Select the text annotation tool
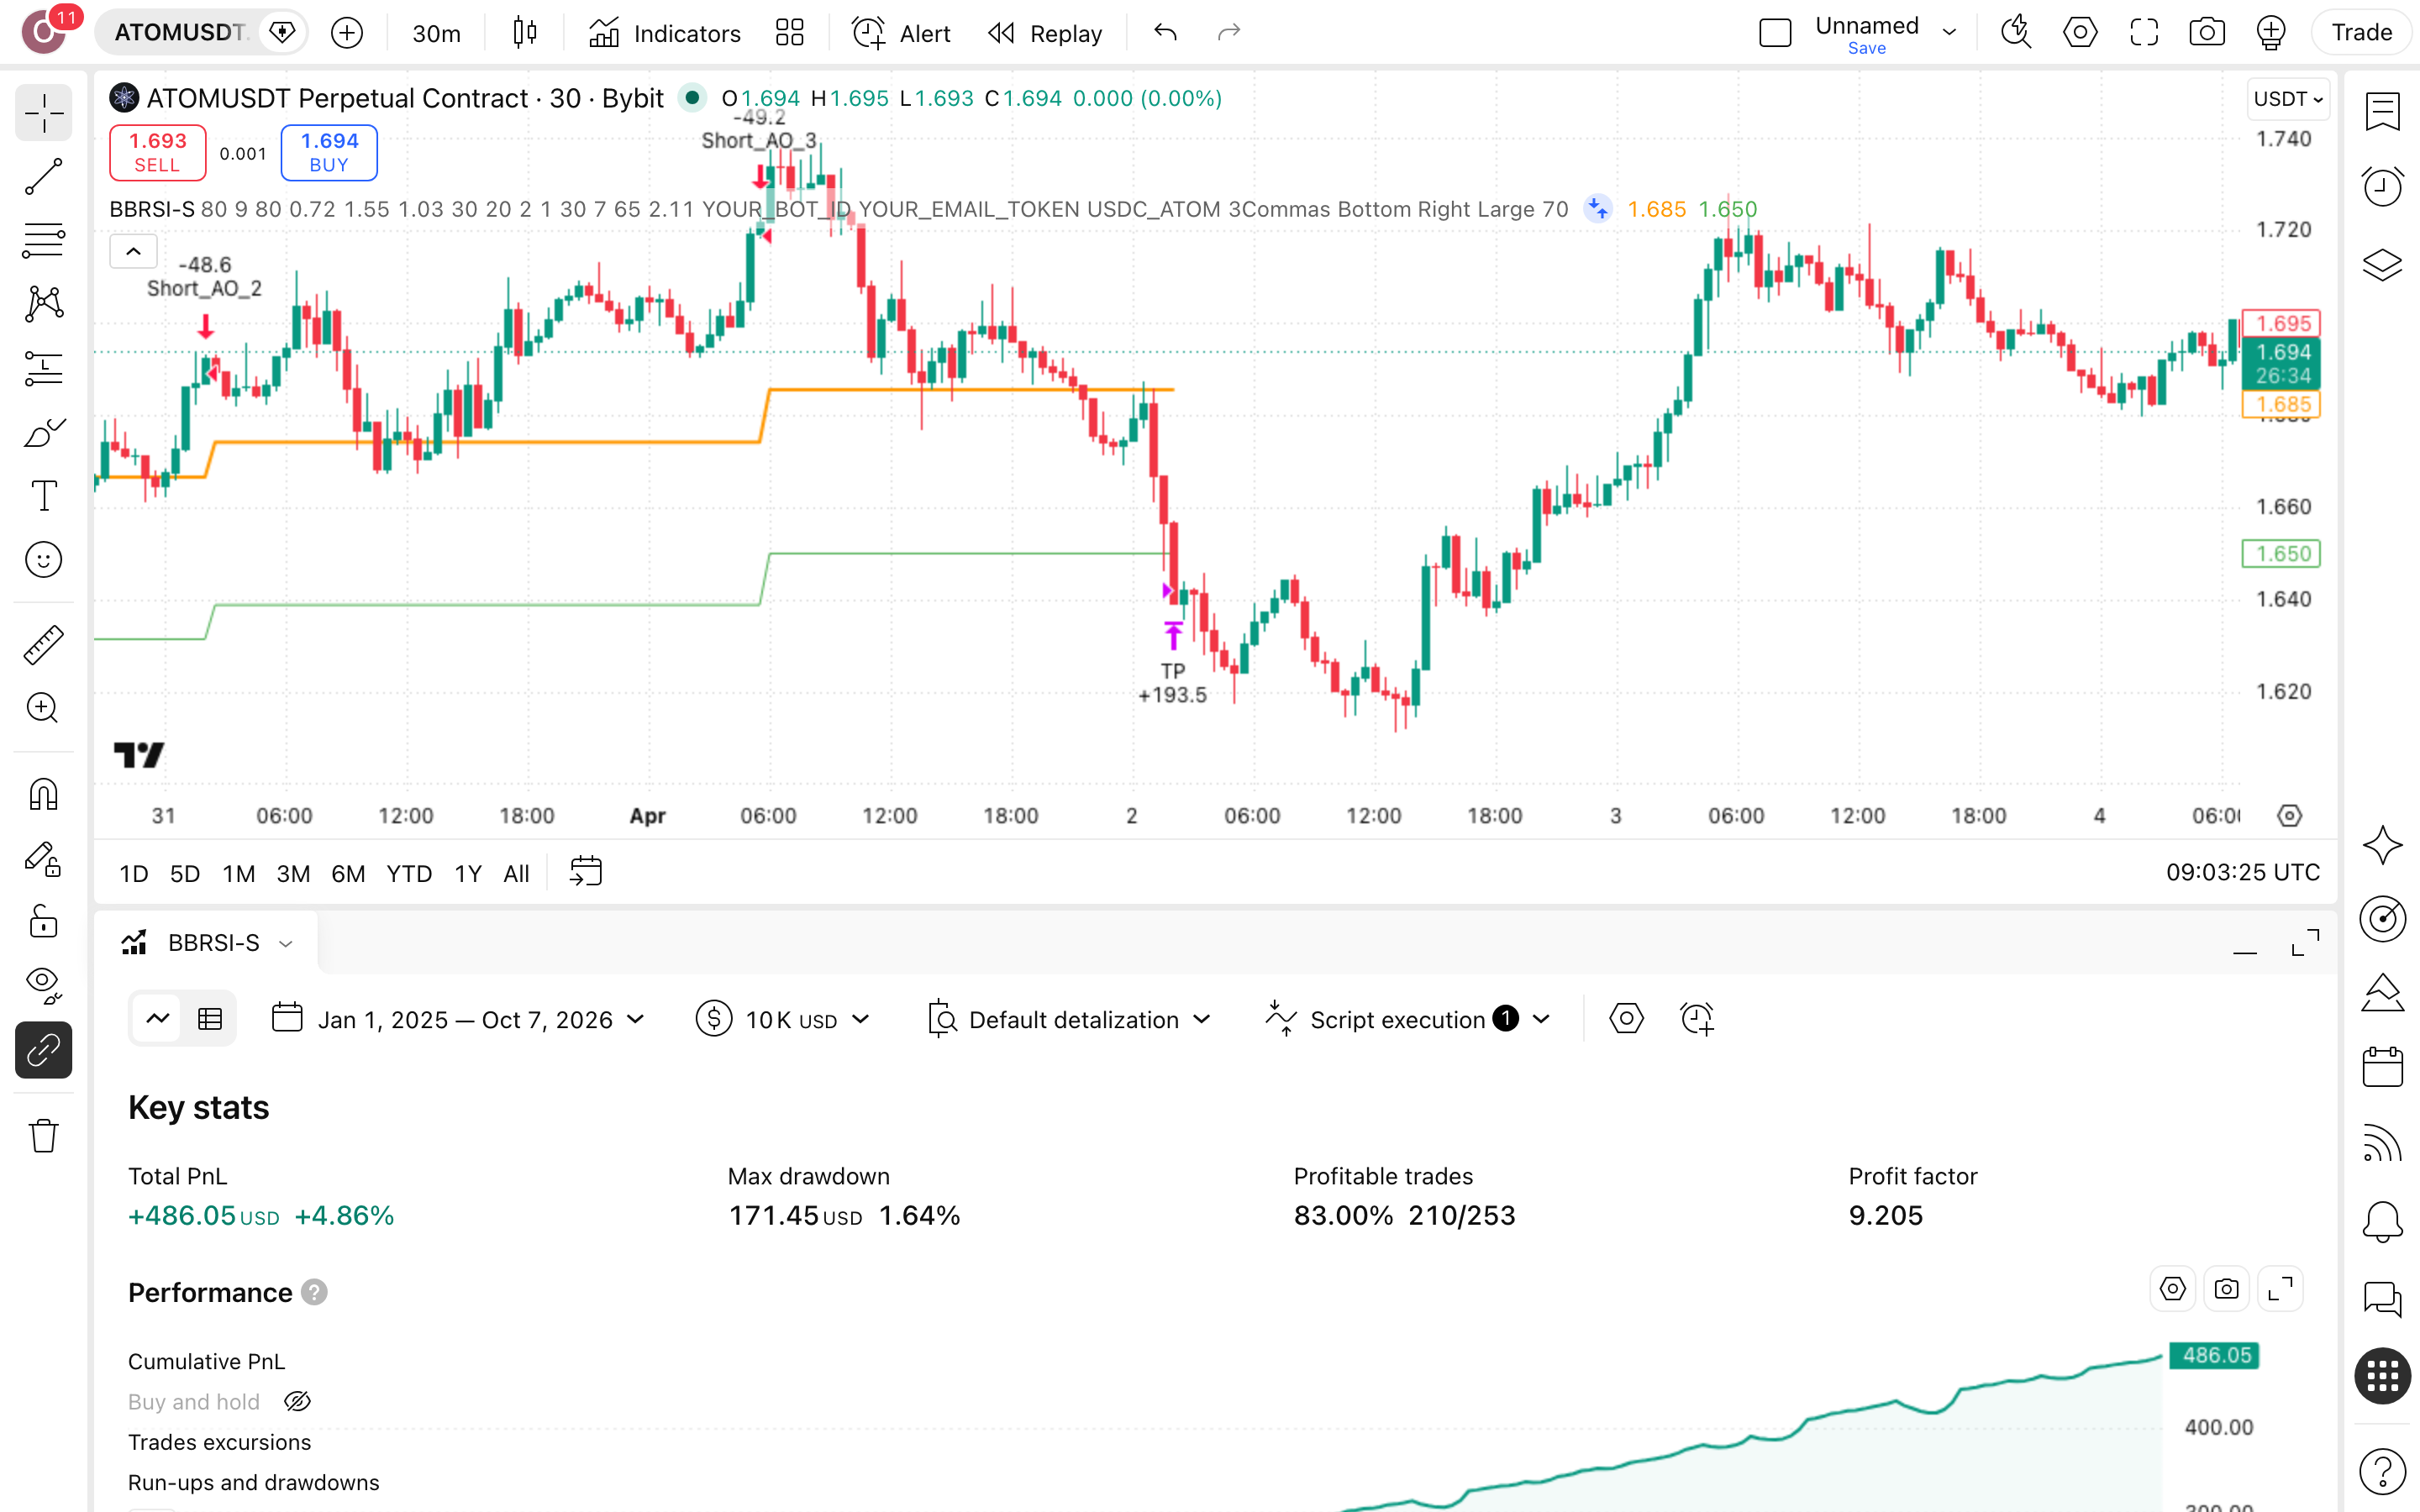 tap(43, 496)
